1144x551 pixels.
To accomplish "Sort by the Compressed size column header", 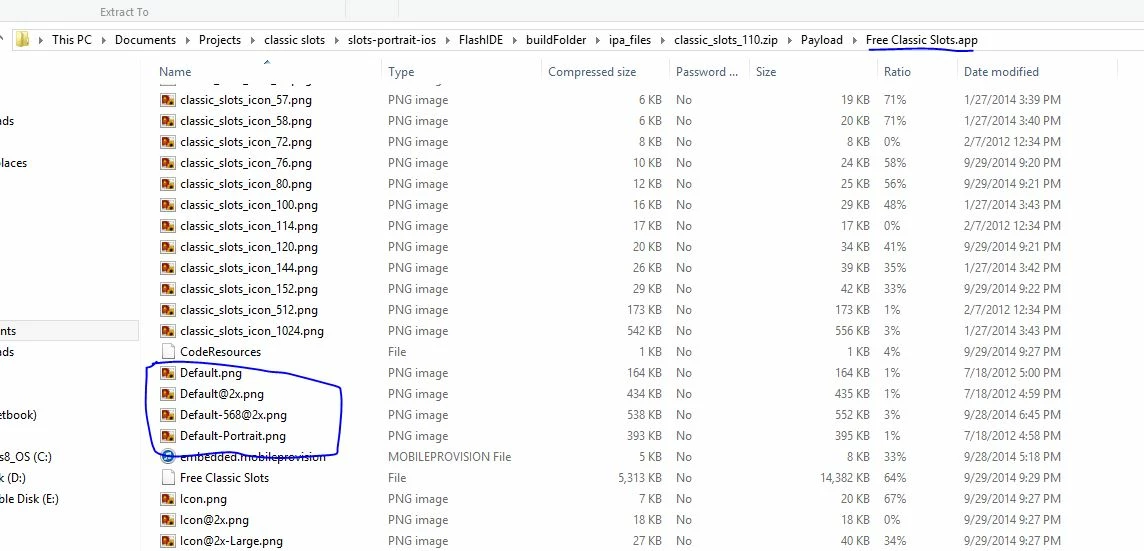I will (x=592, y=72).
